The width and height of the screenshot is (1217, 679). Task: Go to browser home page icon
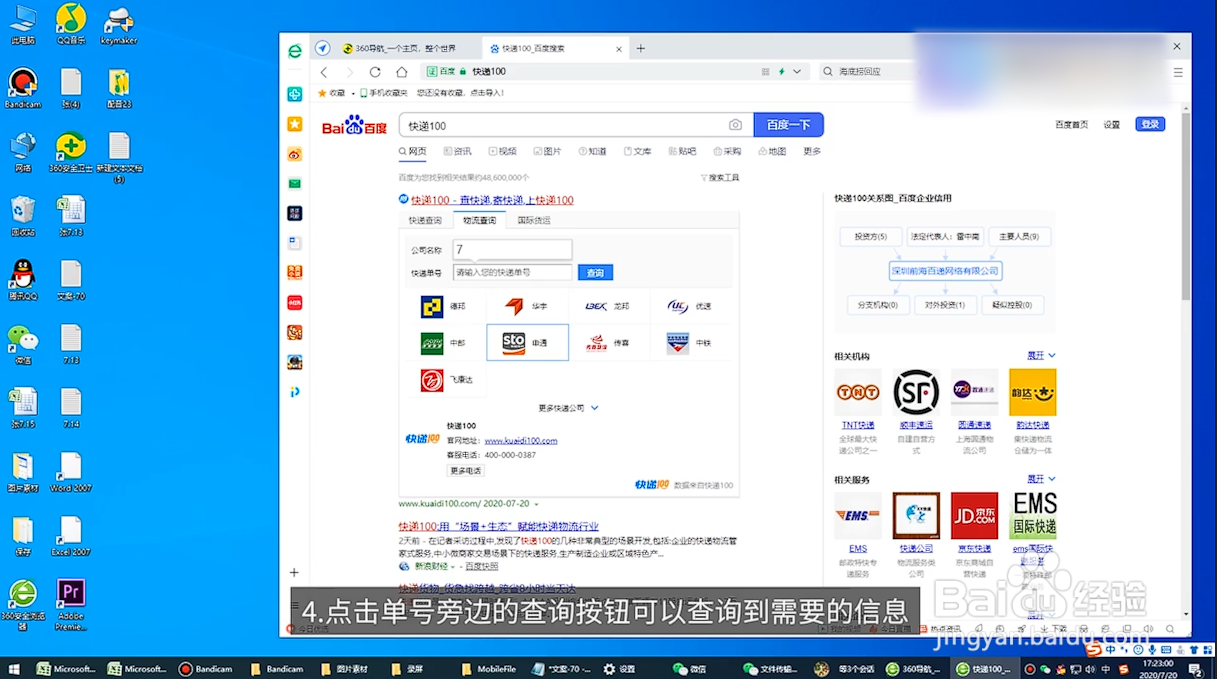tap(401, 72)
